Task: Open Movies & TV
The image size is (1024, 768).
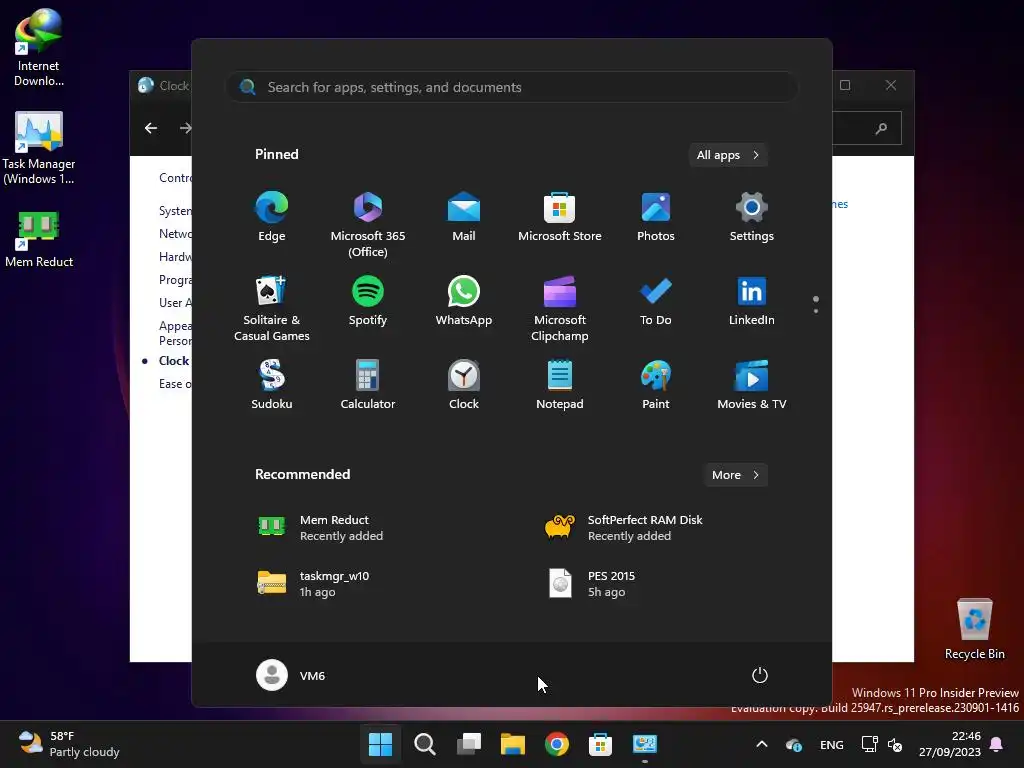Action: coord(752,385)
